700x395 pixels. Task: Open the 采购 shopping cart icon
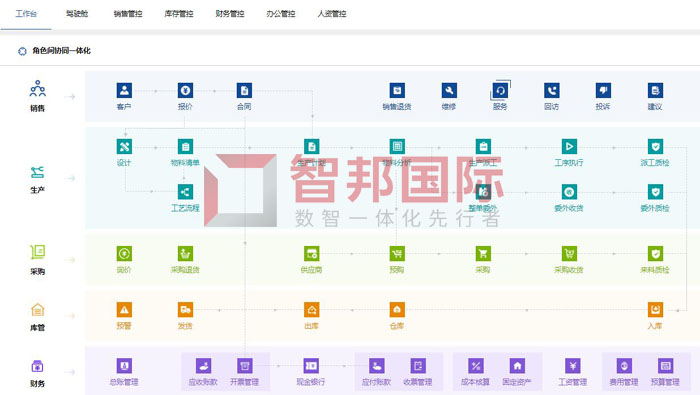[483, 254]
